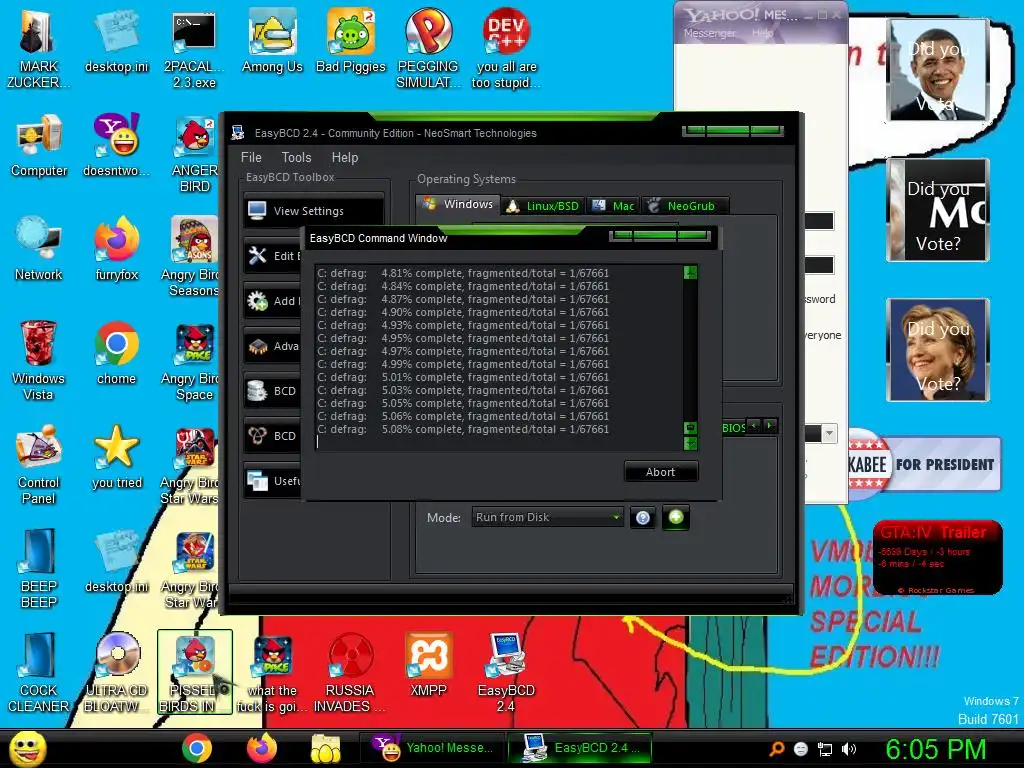The height and width of the screenshot is (768, 1024).
Task: Open the Help menu in EasyBCD
Action: [345, 157]
